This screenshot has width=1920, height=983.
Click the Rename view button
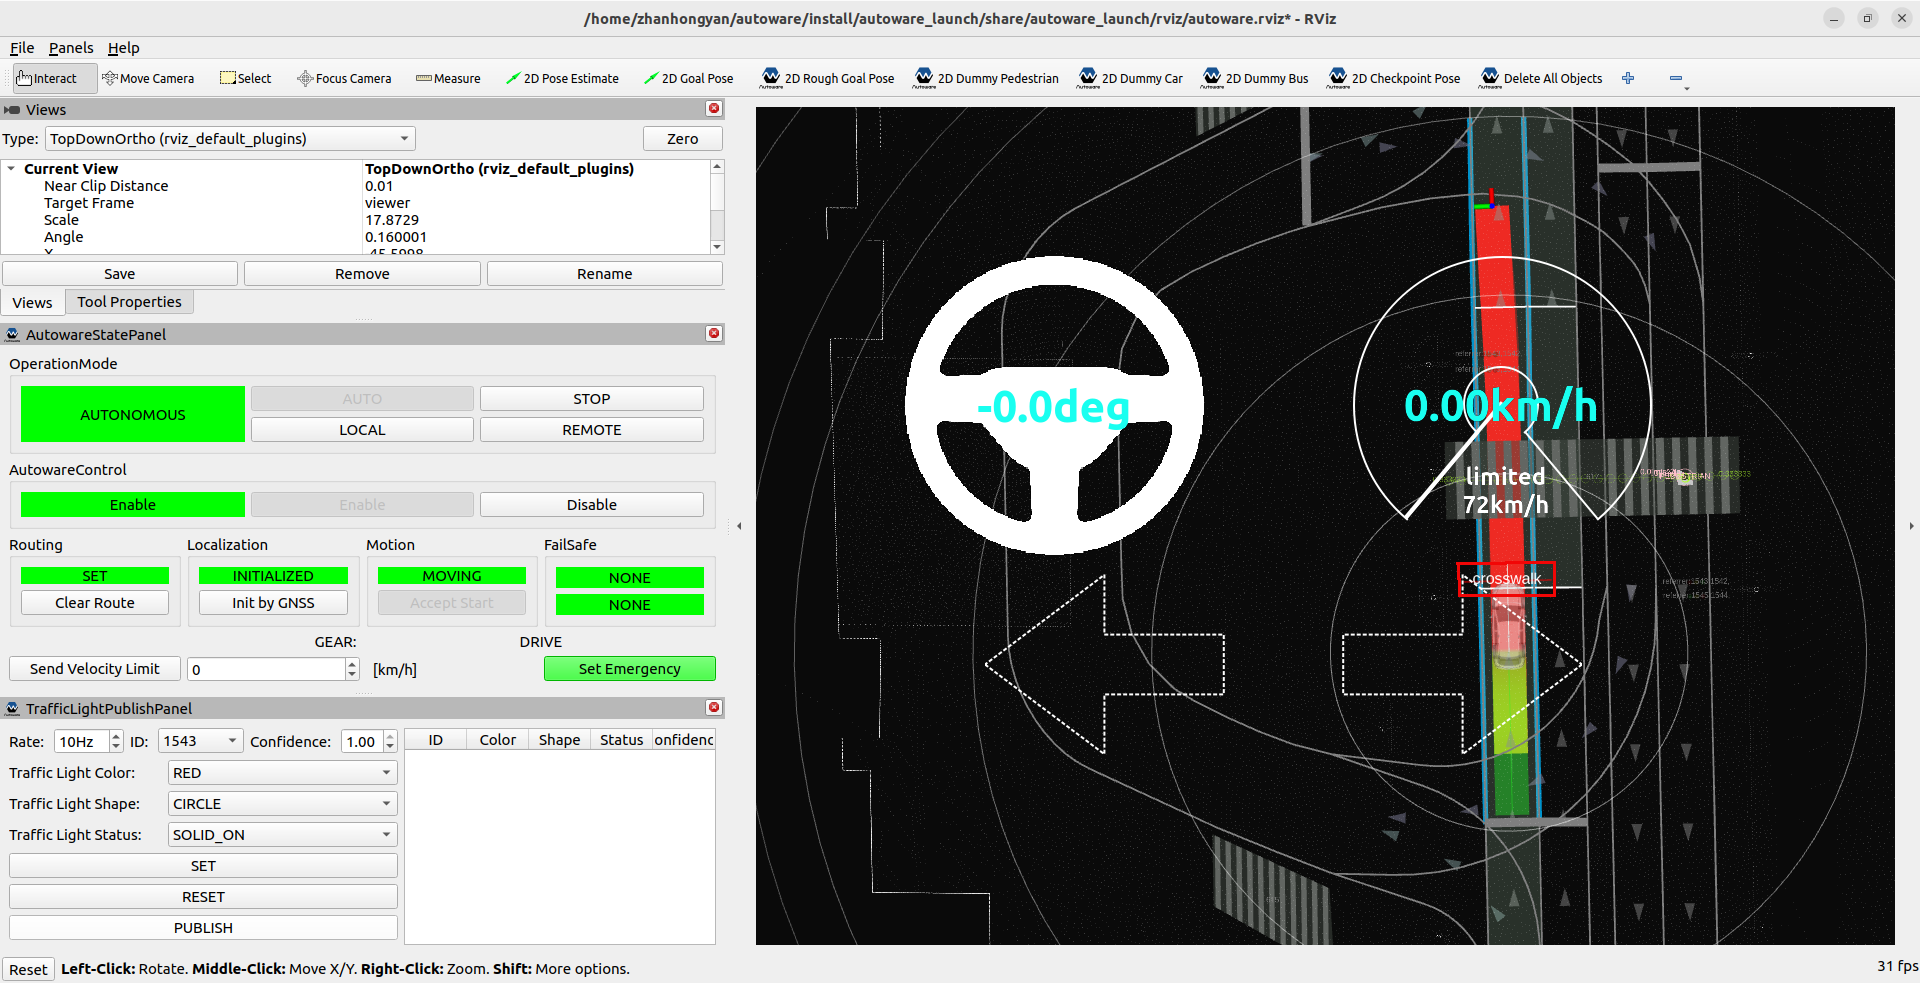click(x=605, y=274)
